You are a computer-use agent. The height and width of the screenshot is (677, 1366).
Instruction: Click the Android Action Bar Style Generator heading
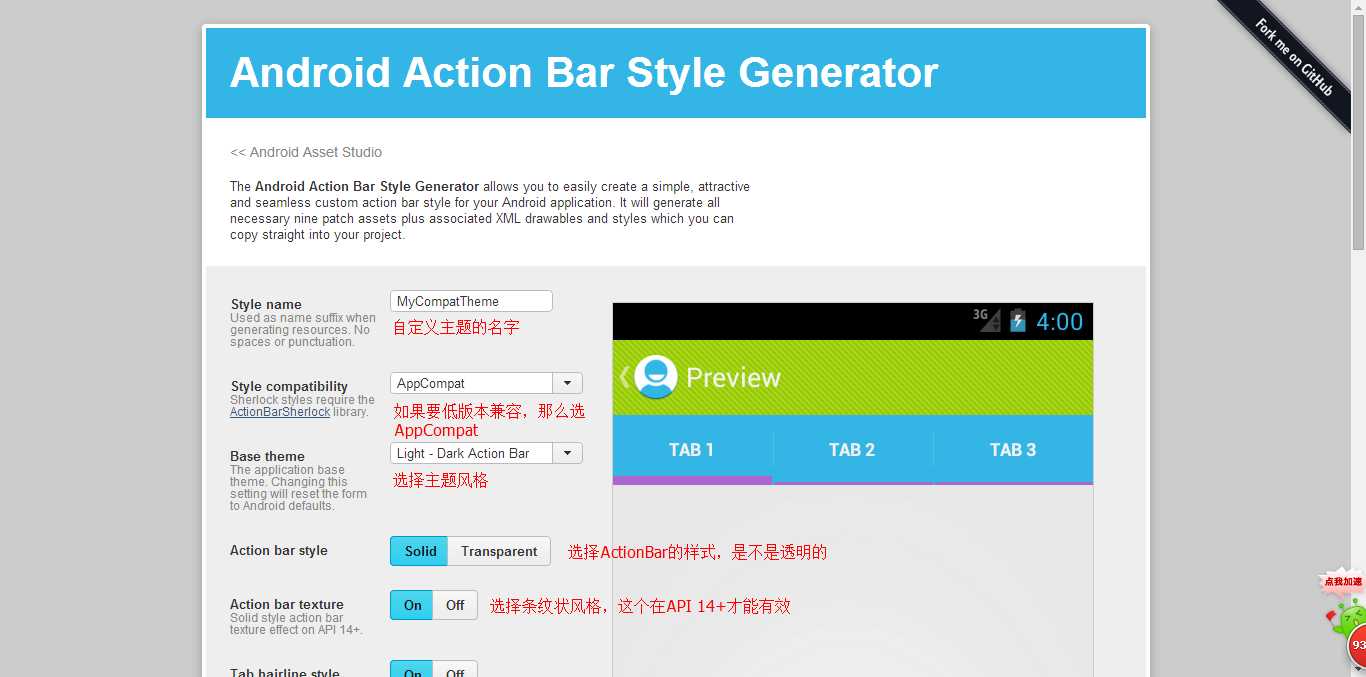[x=584, y=72]
